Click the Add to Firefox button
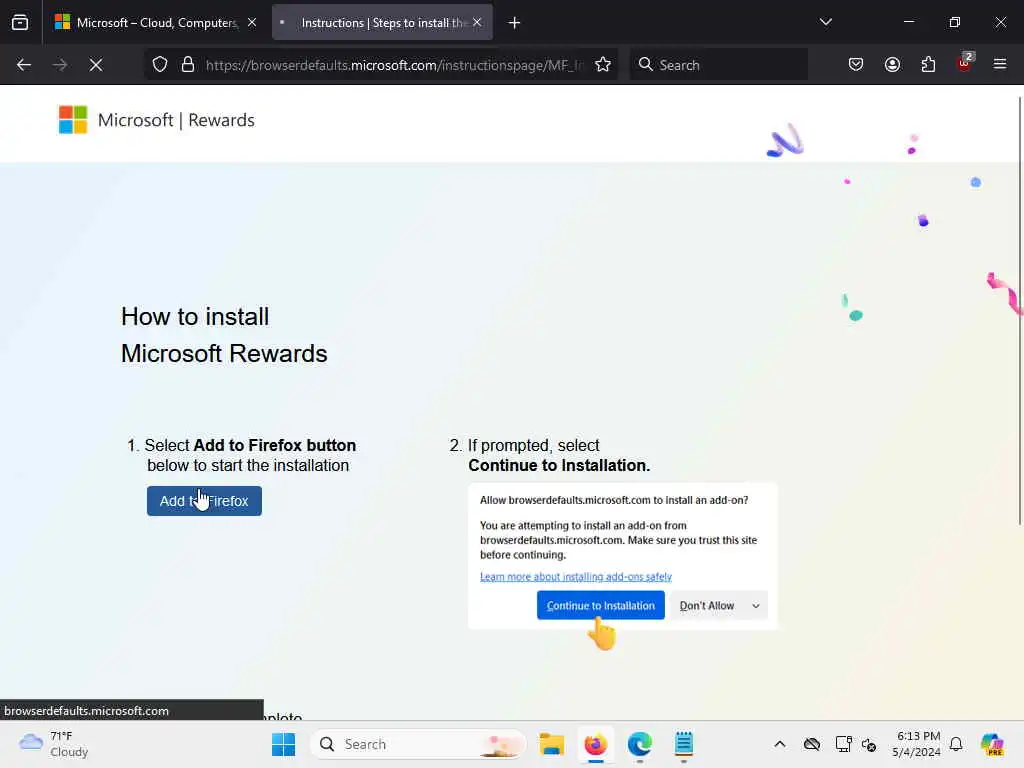Viewport: 1024px width, 768px height. pyautogui.click(x=204, y=501)
